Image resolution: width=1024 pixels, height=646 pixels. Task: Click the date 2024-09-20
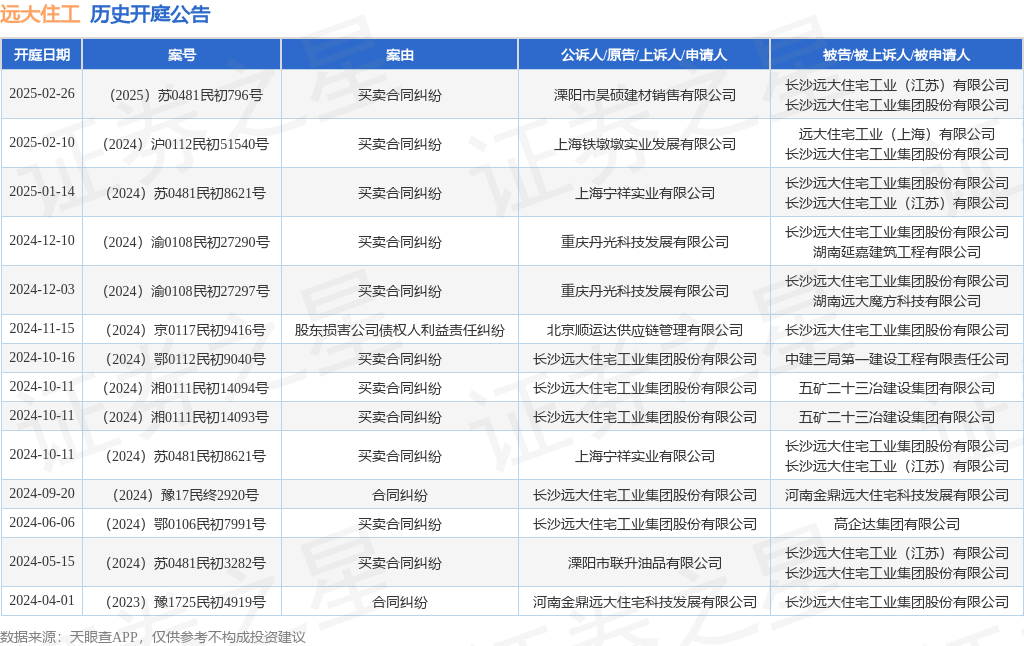point(42,493)
